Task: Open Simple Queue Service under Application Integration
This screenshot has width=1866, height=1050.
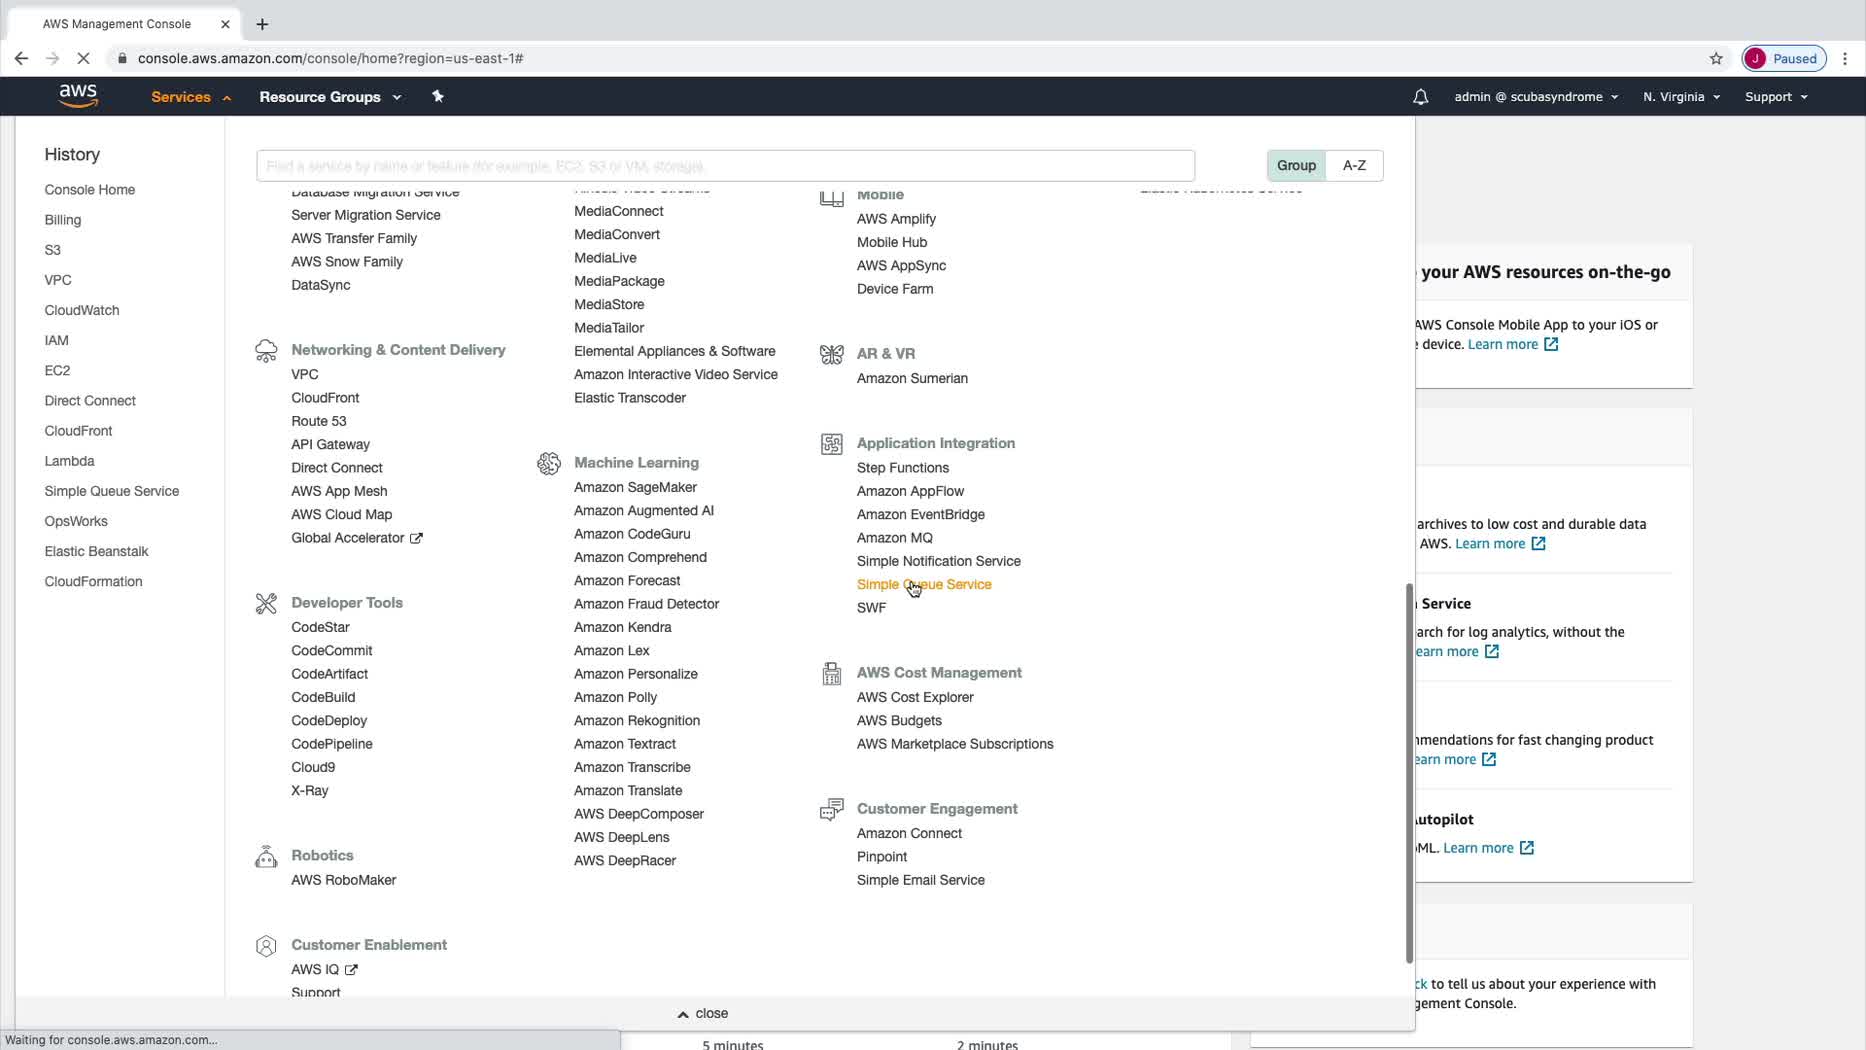Action: click(924, 584)
